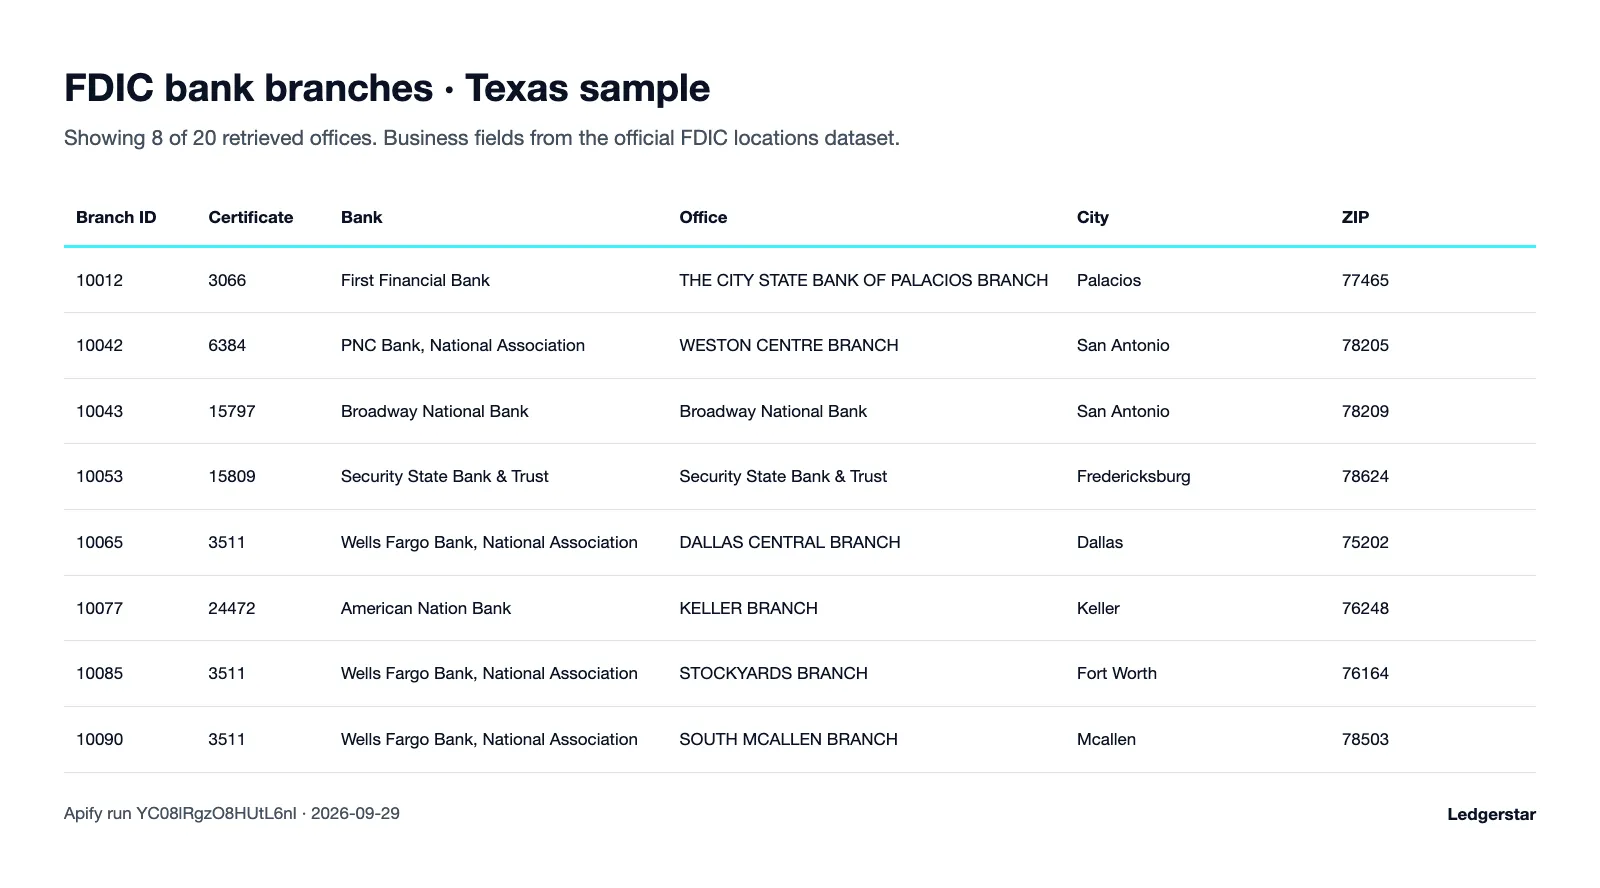The image size is (1600, 888).
Task: Click KELLER BRANCH office
Action: click(x=749, y=608)
